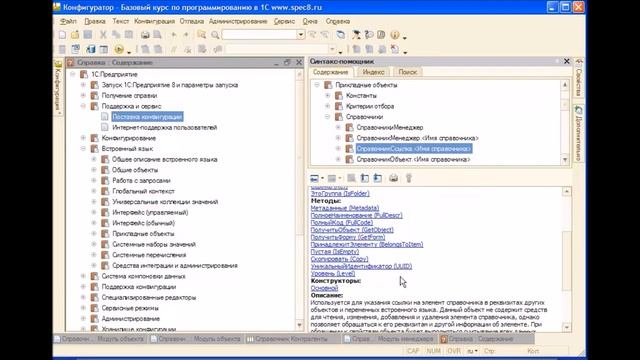Switch to the Индекс tab
The height and width of the screenshot is (360, 640).
click(373, 72)
